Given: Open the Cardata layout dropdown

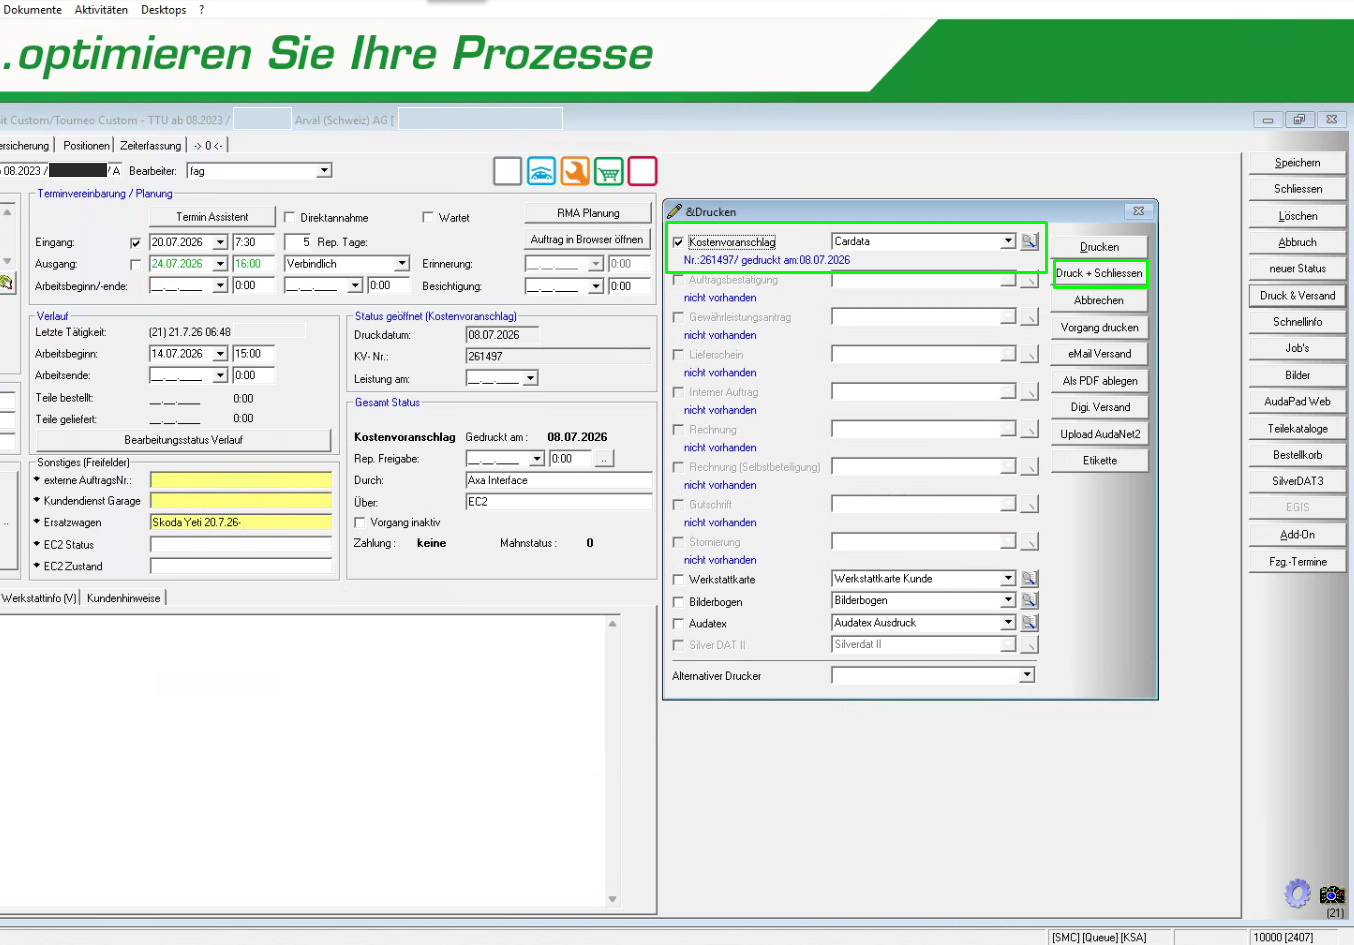Looking at the screenshot, I should point(1008,241).
